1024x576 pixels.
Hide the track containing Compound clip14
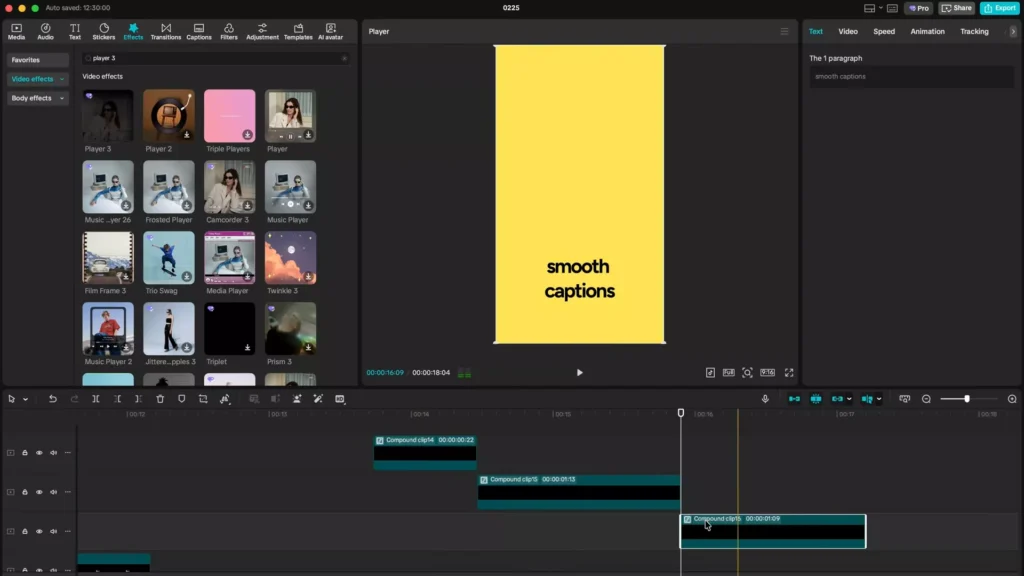(x=39, y=454)
